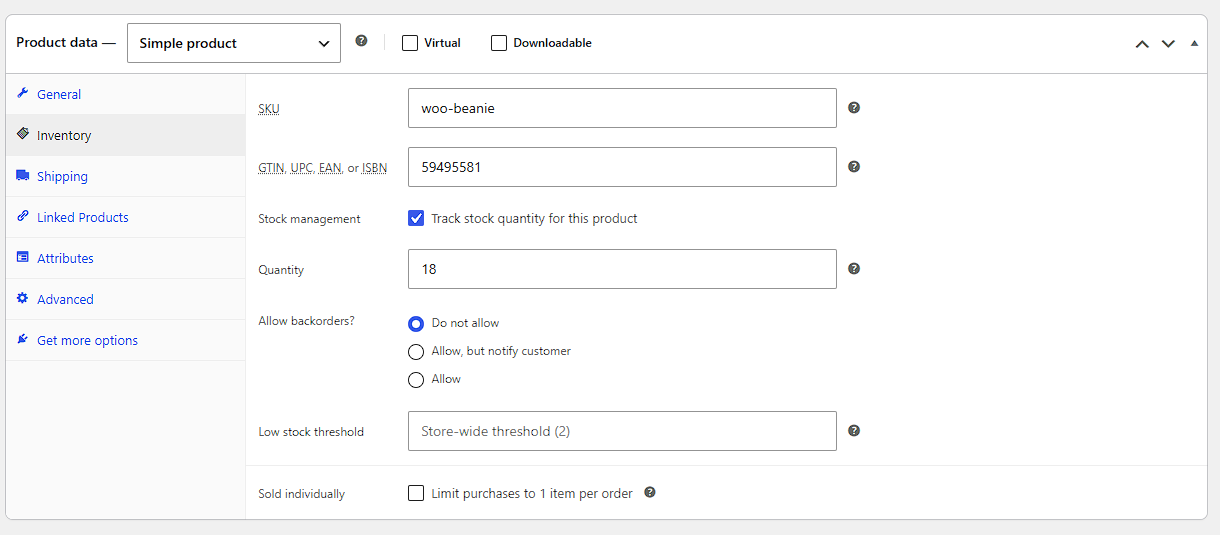Screen dimensions: 1220x535
Task: Collapse the Product data panel
Action: (1194, 43)
